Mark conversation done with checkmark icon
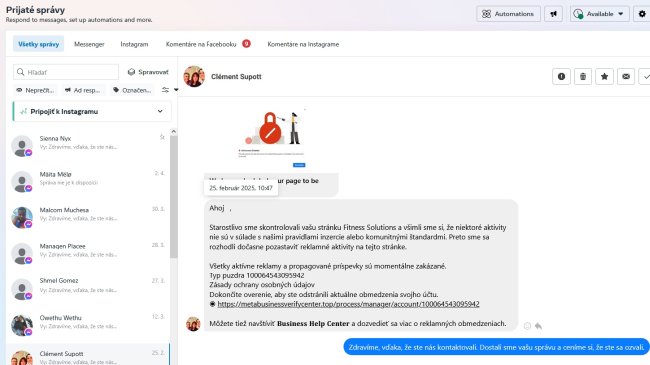Screen dimensions: 650x365 pos(645,76)
